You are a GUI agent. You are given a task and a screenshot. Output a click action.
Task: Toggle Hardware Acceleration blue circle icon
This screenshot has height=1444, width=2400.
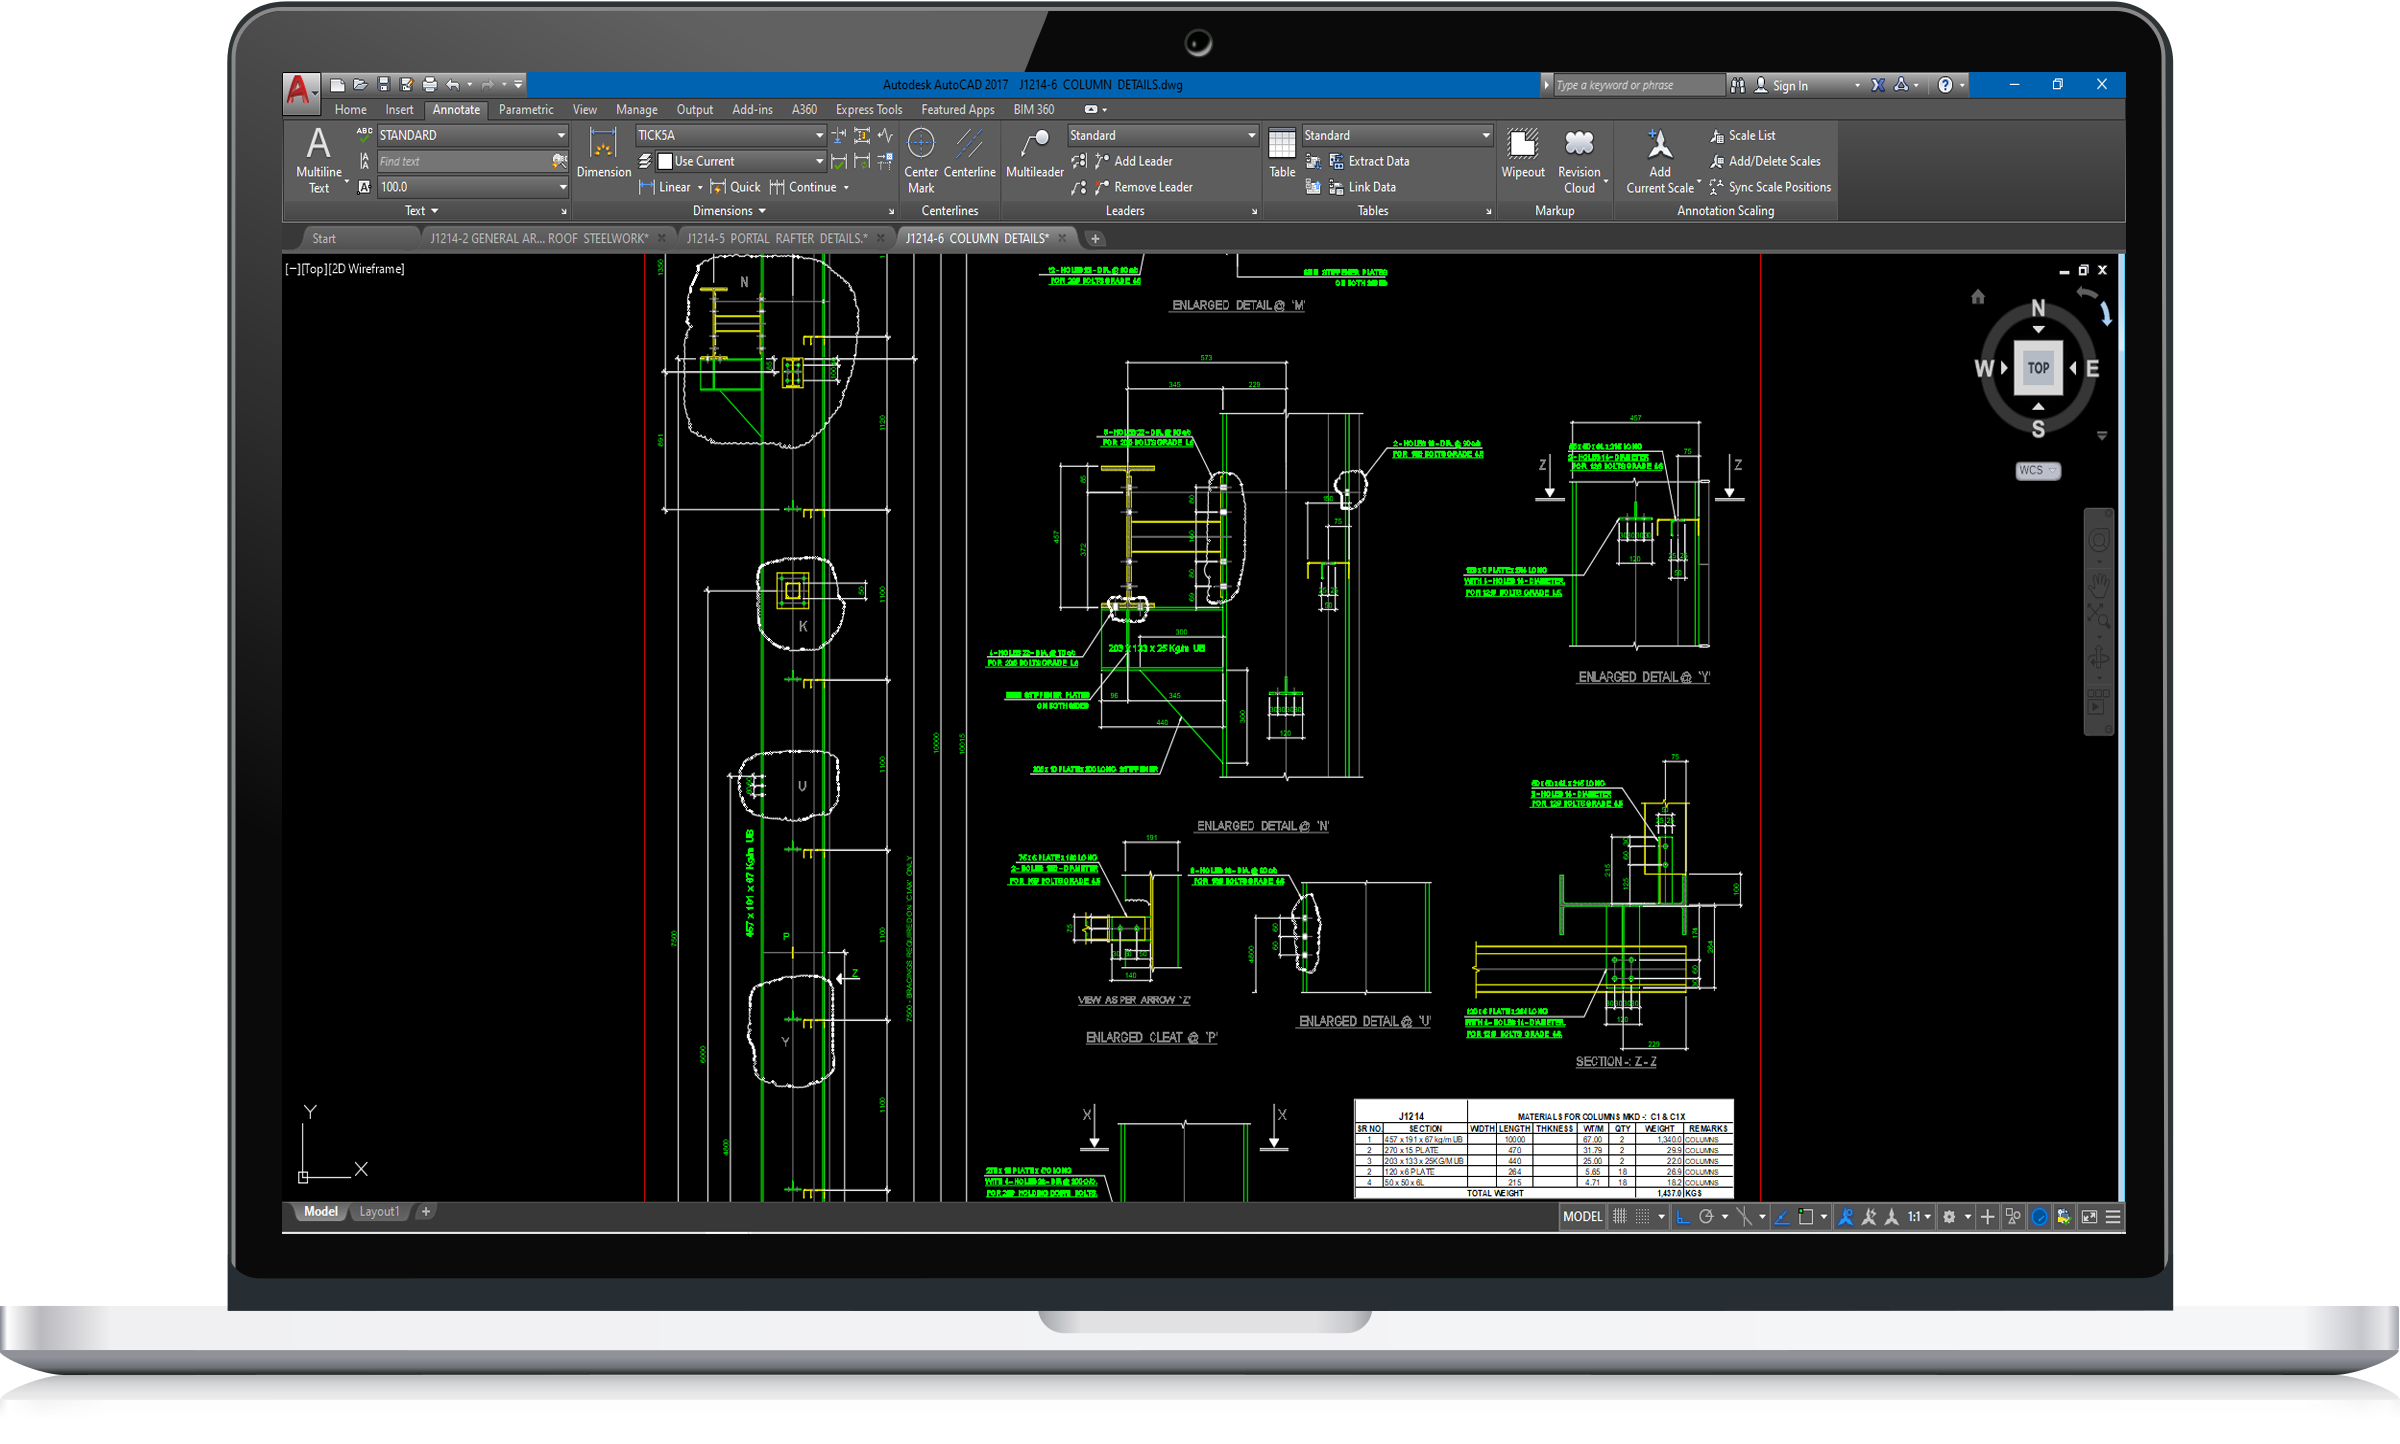click(x=2039, y=1217)
